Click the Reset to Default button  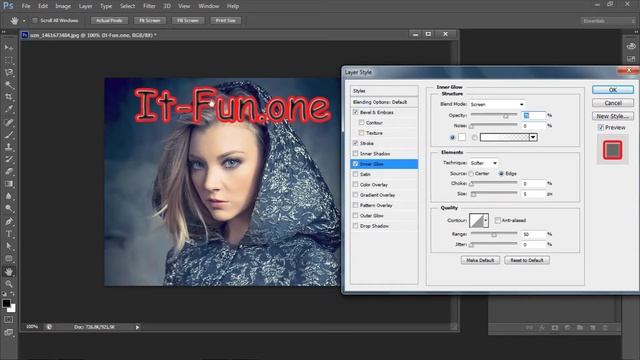527,260
